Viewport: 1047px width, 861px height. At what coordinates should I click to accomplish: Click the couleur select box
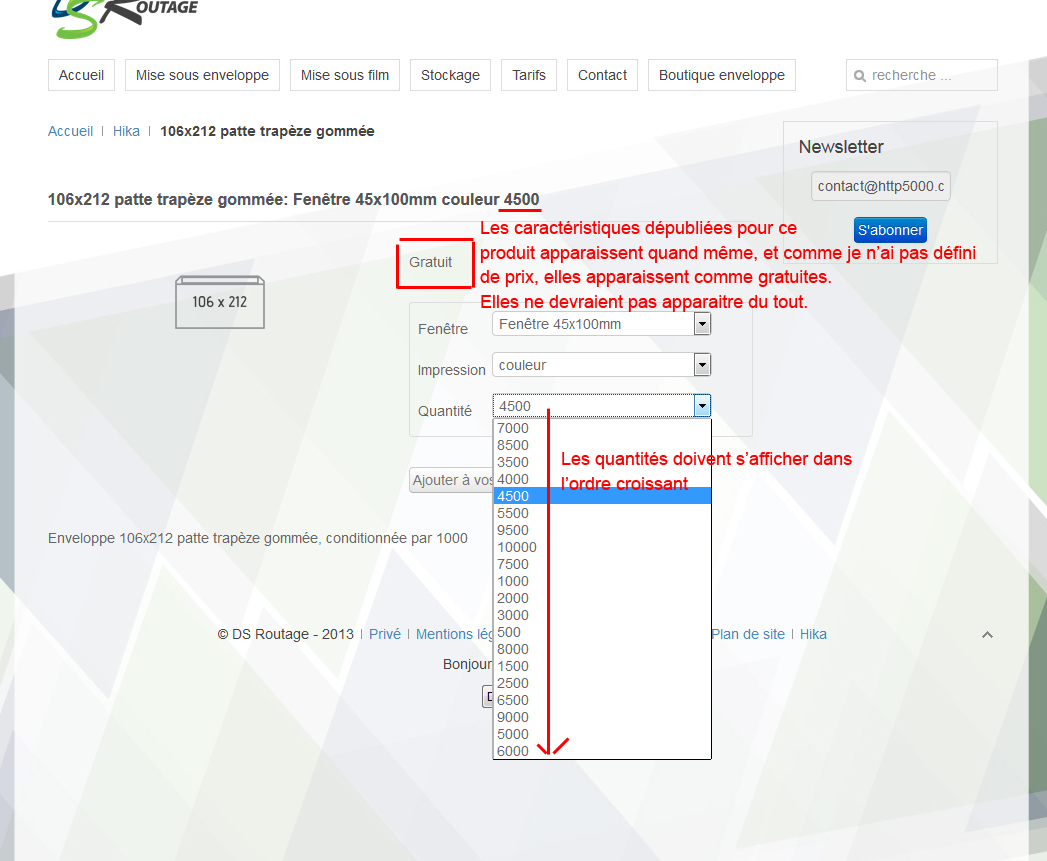click(x=601, y=365)
